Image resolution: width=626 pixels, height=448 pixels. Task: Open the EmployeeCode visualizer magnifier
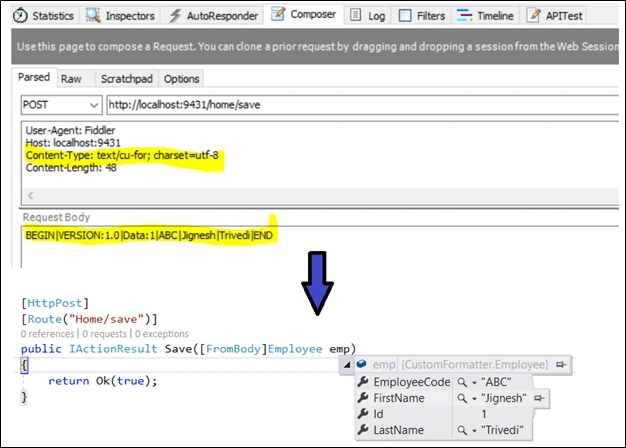(x=462, y=382)
